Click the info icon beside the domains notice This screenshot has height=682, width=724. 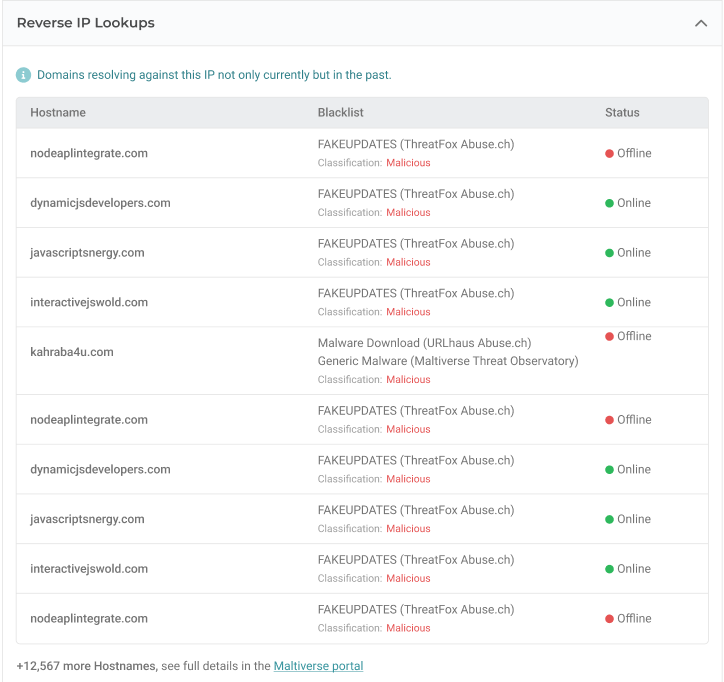pyautogui.click(x=24, y=75)
